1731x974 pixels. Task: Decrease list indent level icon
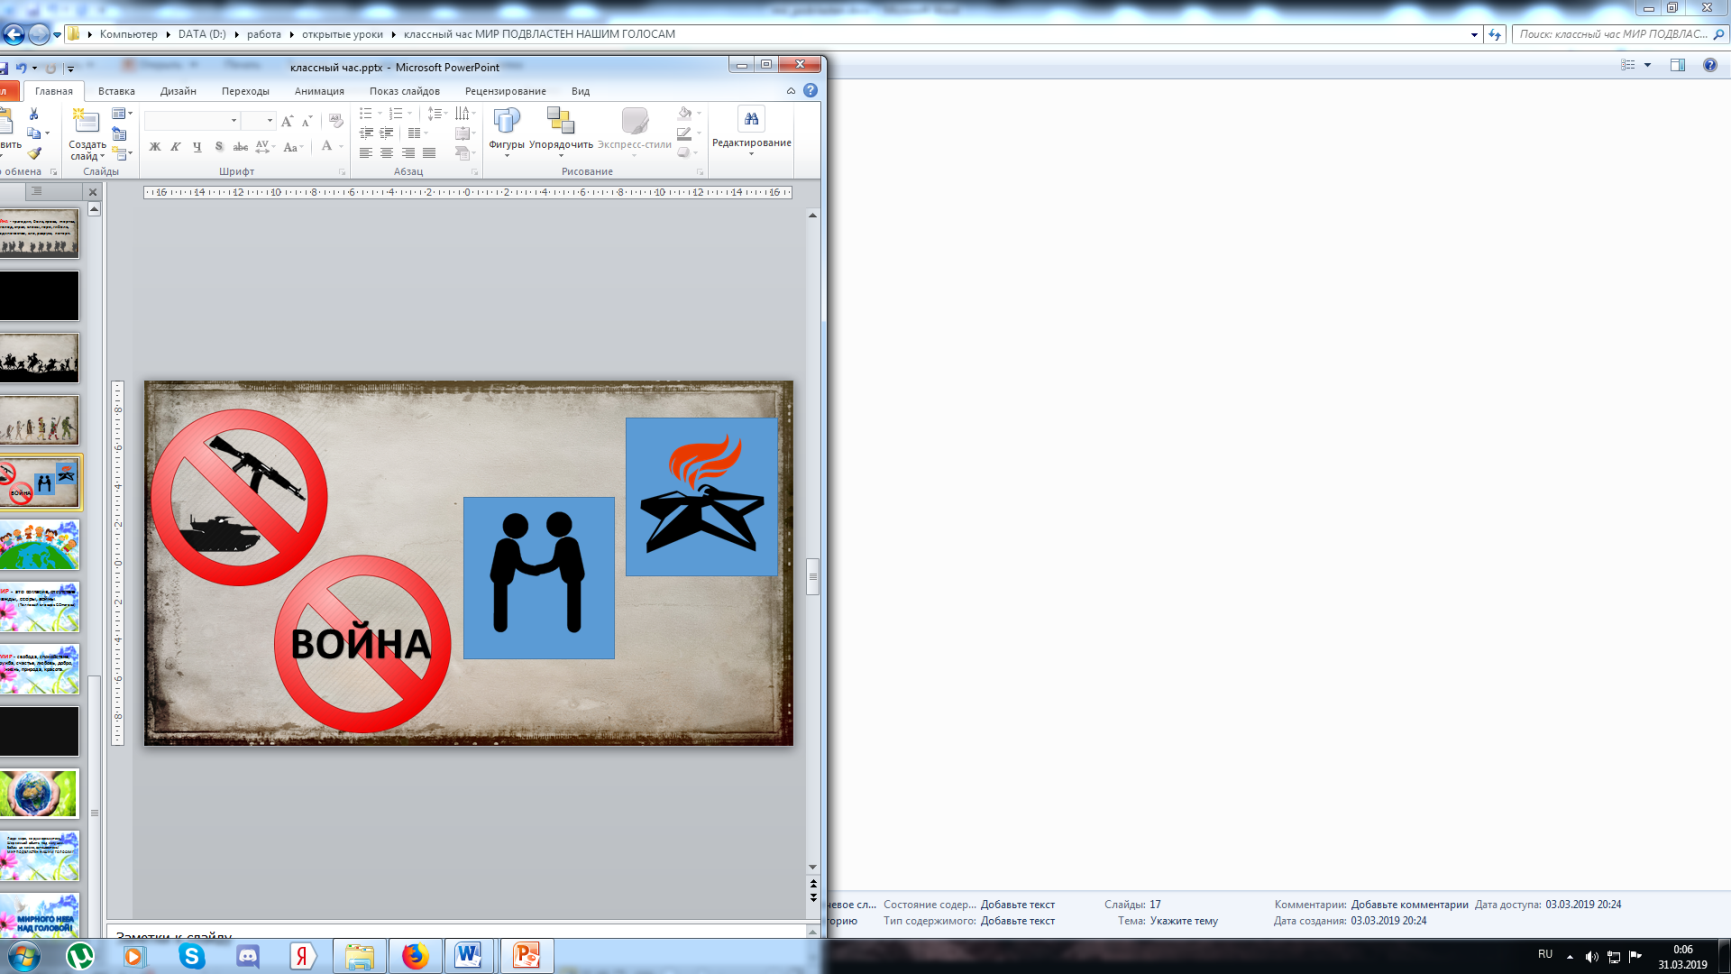[366, 133]
